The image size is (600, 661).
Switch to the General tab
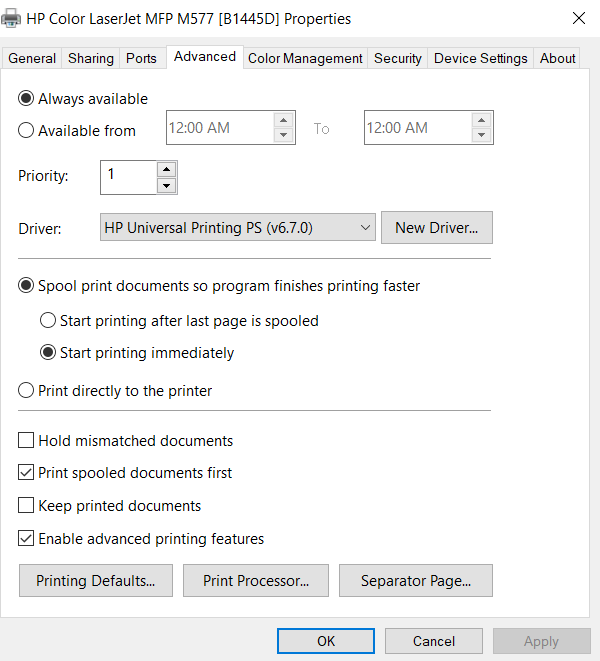(32, 58)
